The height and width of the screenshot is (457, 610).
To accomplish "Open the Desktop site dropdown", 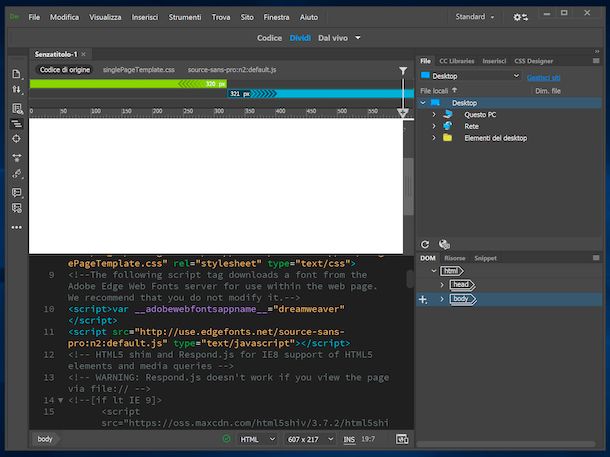I will [470, 76].
